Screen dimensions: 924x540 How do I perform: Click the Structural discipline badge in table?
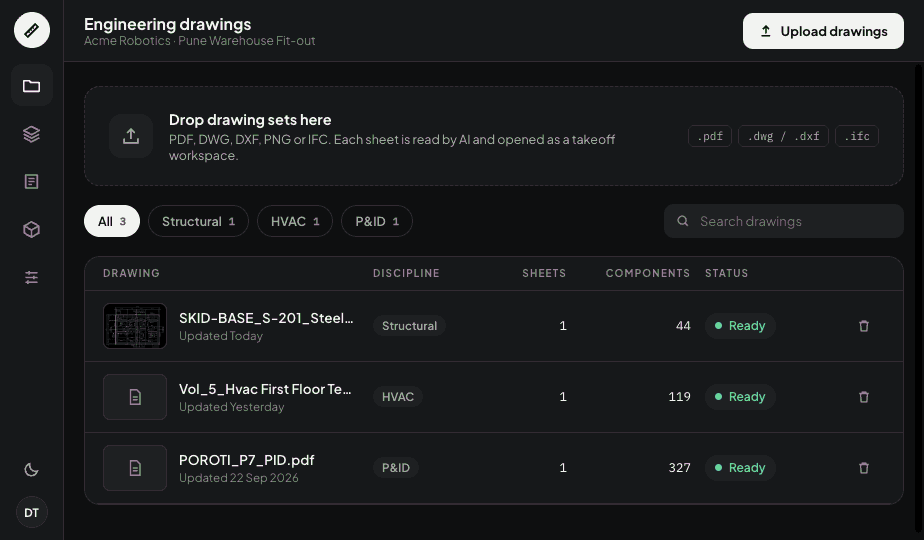[410, 326]
